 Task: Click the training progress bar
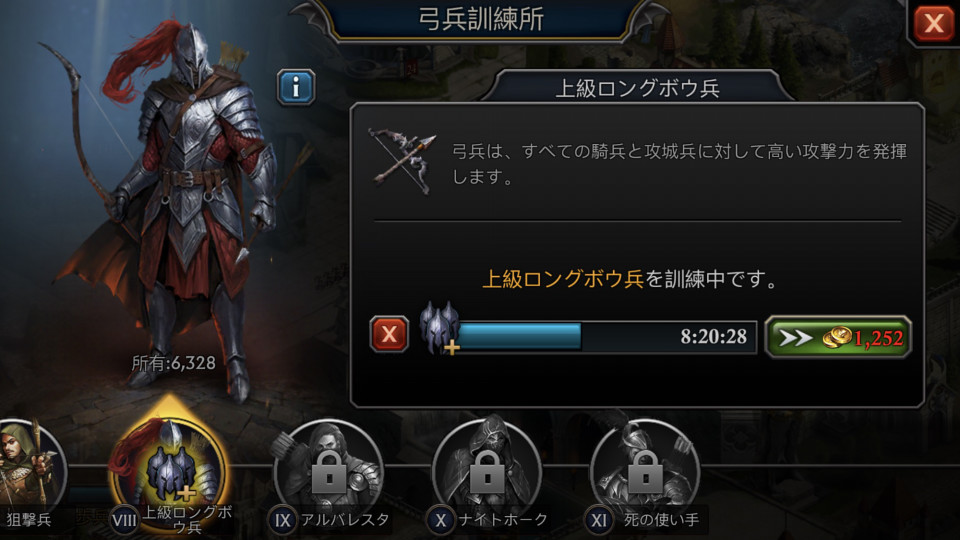pyautogui.click(x=606, y=337)
